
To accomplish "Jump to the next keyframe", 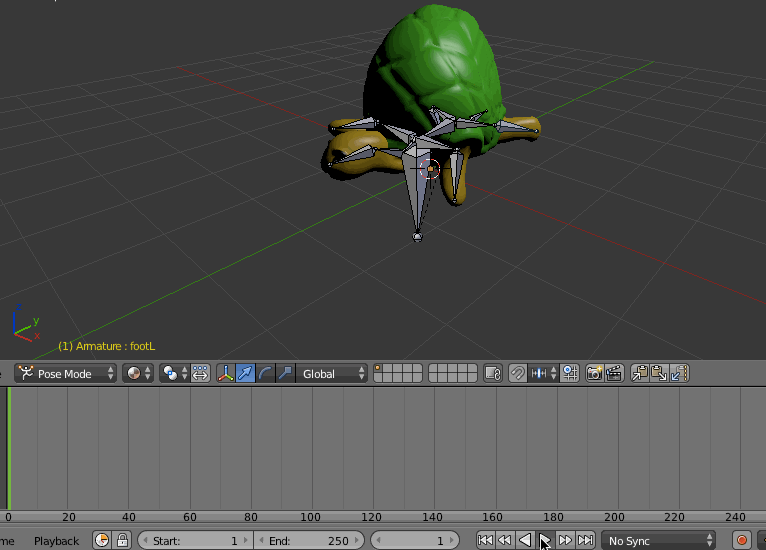I will [565, 540].
